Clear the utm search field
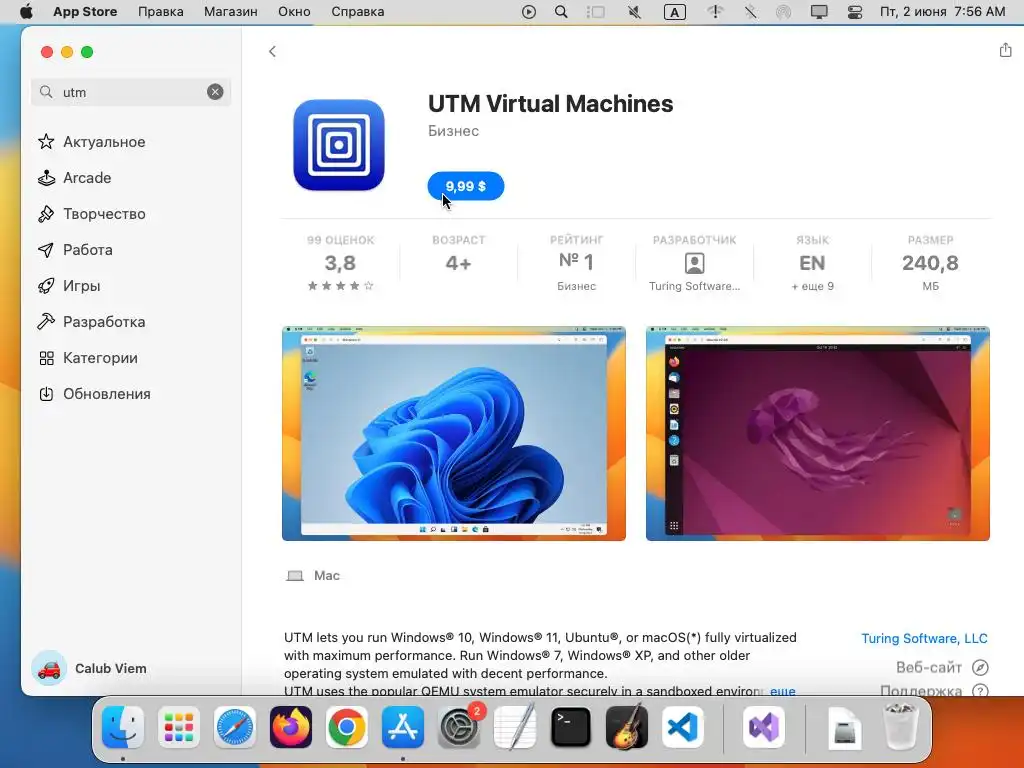 click(x=215, y=92)
